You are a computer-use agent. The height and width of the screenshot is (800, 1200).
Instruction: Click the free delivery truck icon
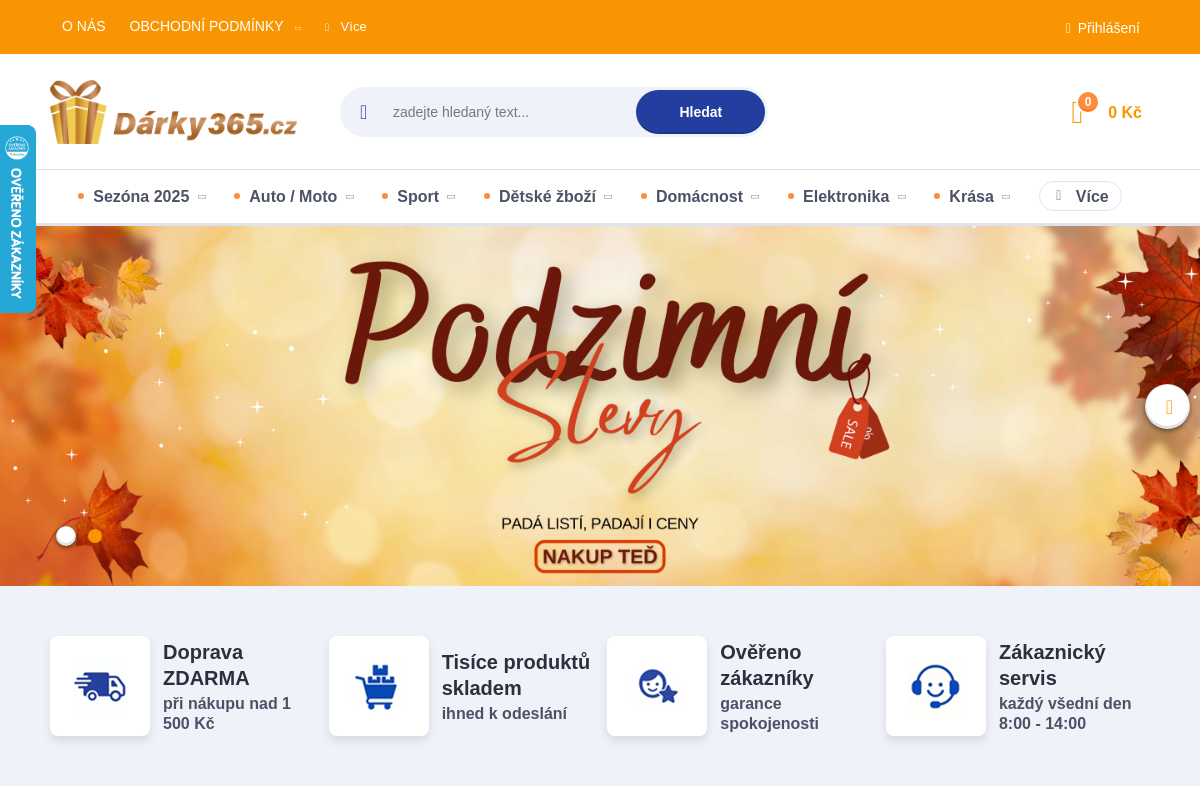click(100, 686)
